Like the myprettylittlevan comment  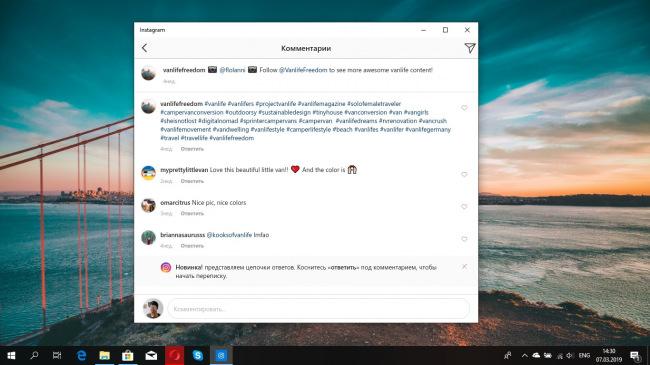464,175
